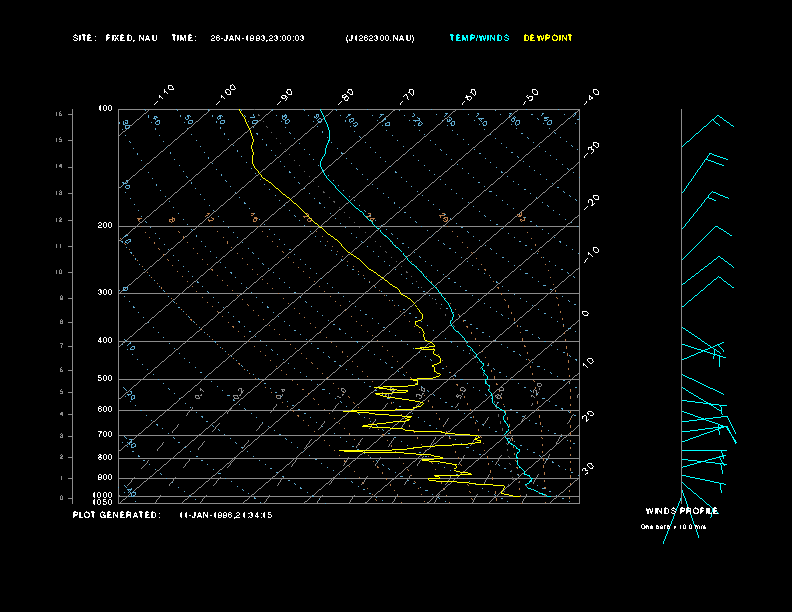Click the 9 km mark on height axis

click(62, 298)
